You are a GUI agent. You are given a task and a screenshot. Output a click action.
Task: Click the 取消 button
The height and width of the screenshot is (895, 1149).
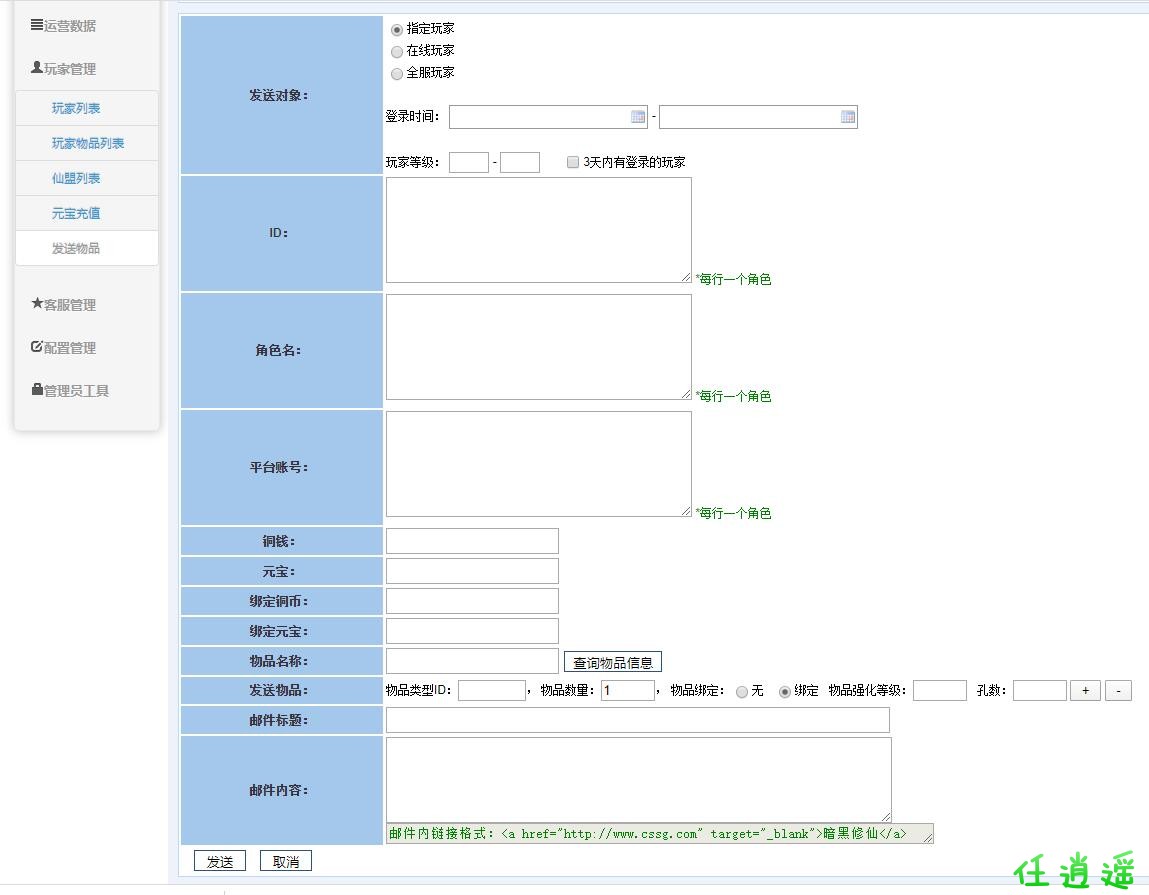point(286,861)
